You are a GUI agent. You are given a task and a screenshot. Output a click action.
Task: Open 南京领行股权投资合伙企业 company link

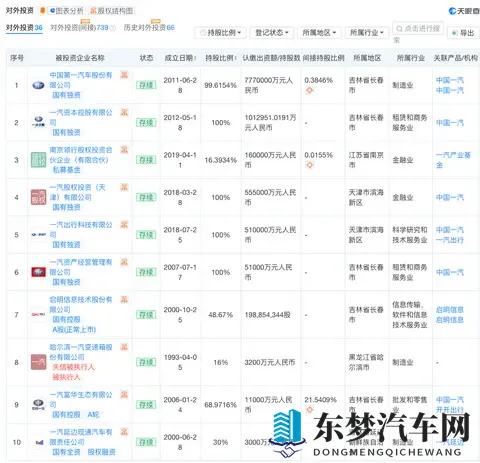81,155
